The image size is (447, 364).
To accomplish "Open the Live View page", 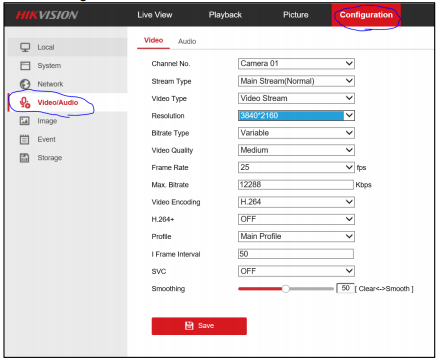I will click(155, 15).
